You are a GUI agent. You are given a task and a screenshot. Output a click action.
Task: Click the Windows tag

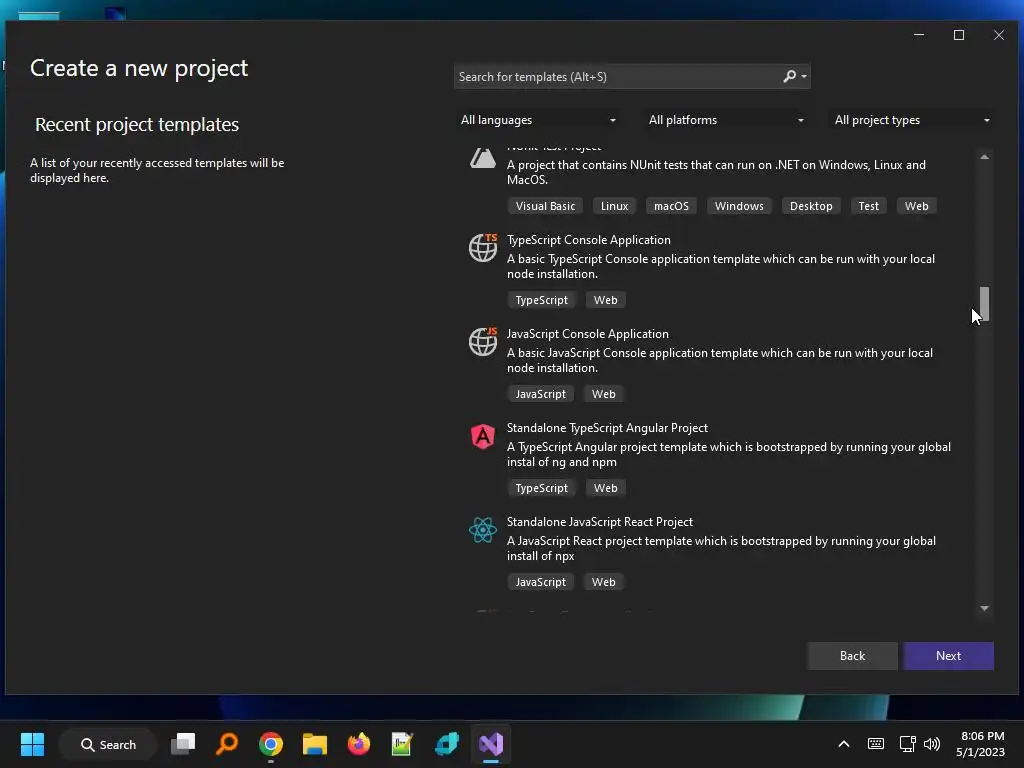(739, 206)
